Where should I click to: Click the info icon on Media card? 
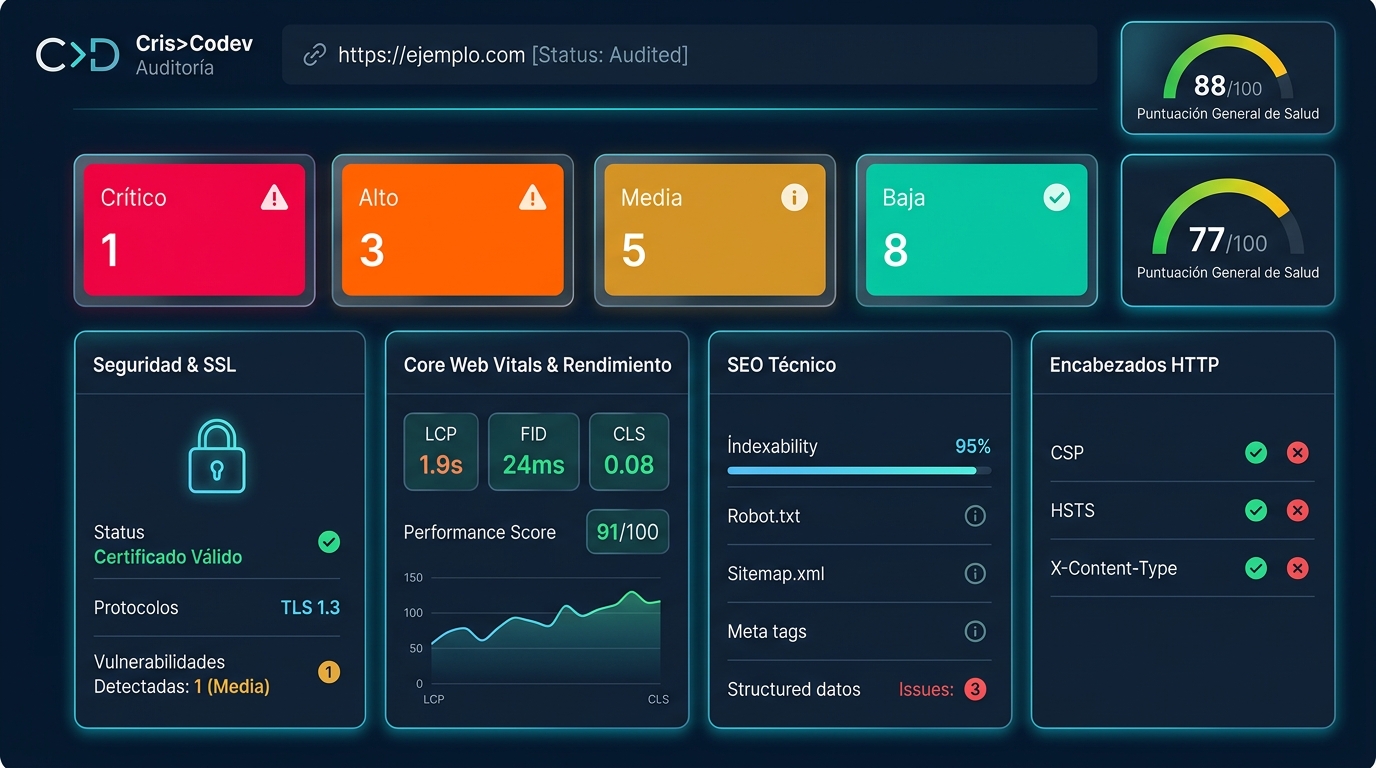(x=794, y=197)
